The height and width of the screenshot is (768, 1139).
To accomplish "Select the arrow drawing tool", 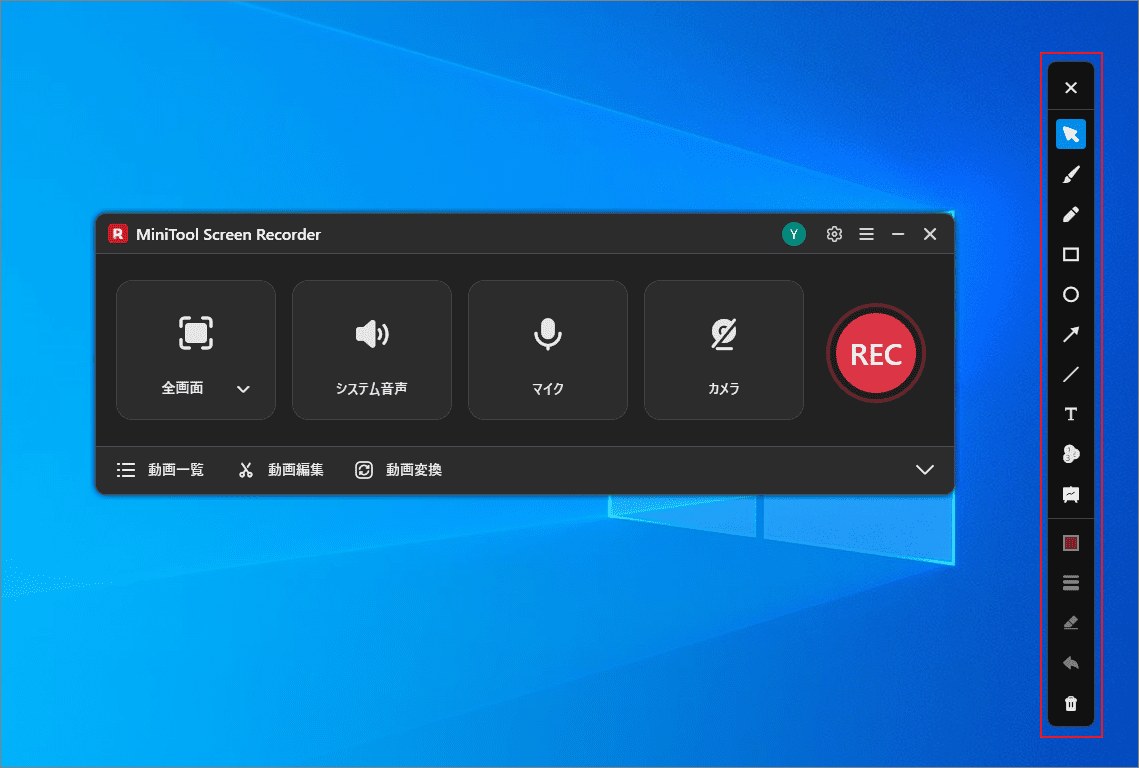I will point(1071,334).
